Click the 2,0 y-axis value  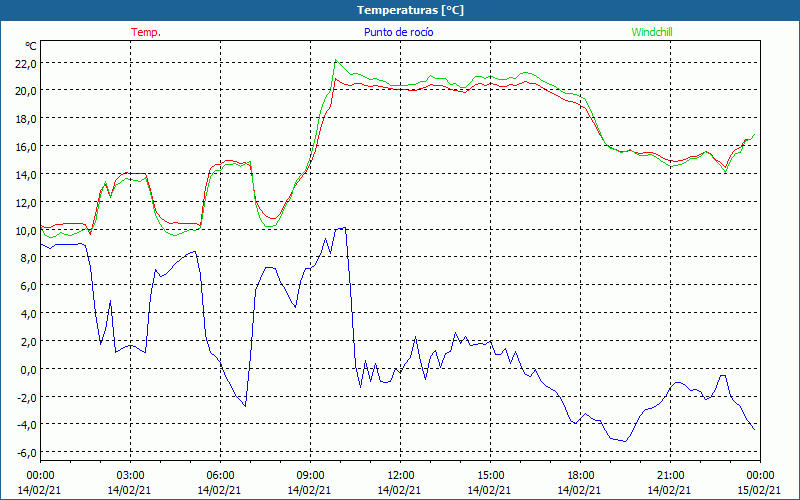[x=29, y=341]
